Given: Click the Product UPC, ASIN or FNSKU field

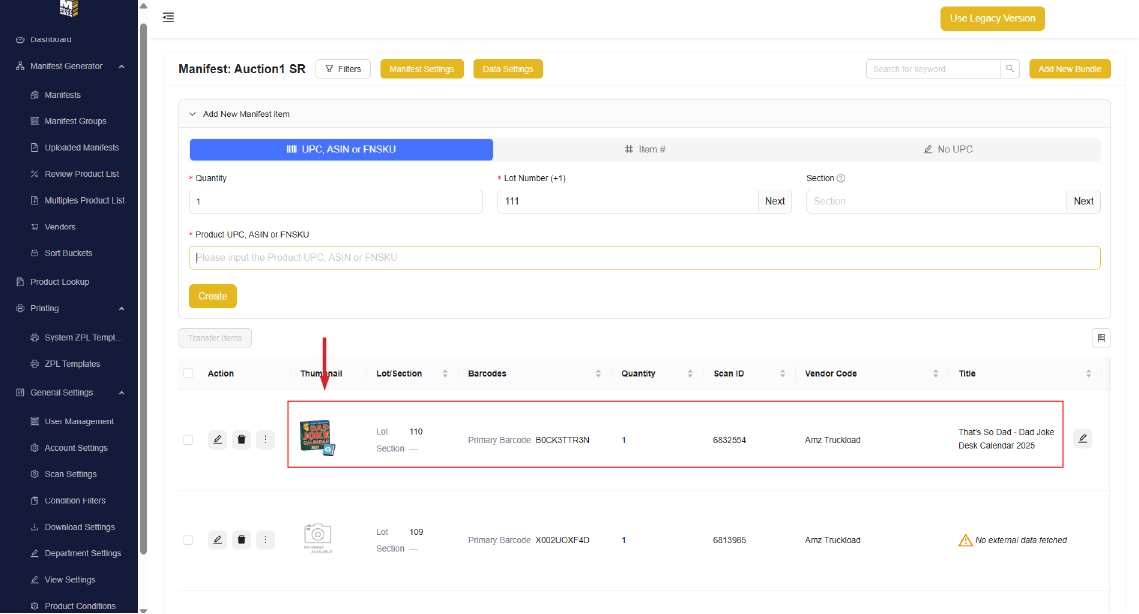Looking at the screenshot, I should [644, 258].
